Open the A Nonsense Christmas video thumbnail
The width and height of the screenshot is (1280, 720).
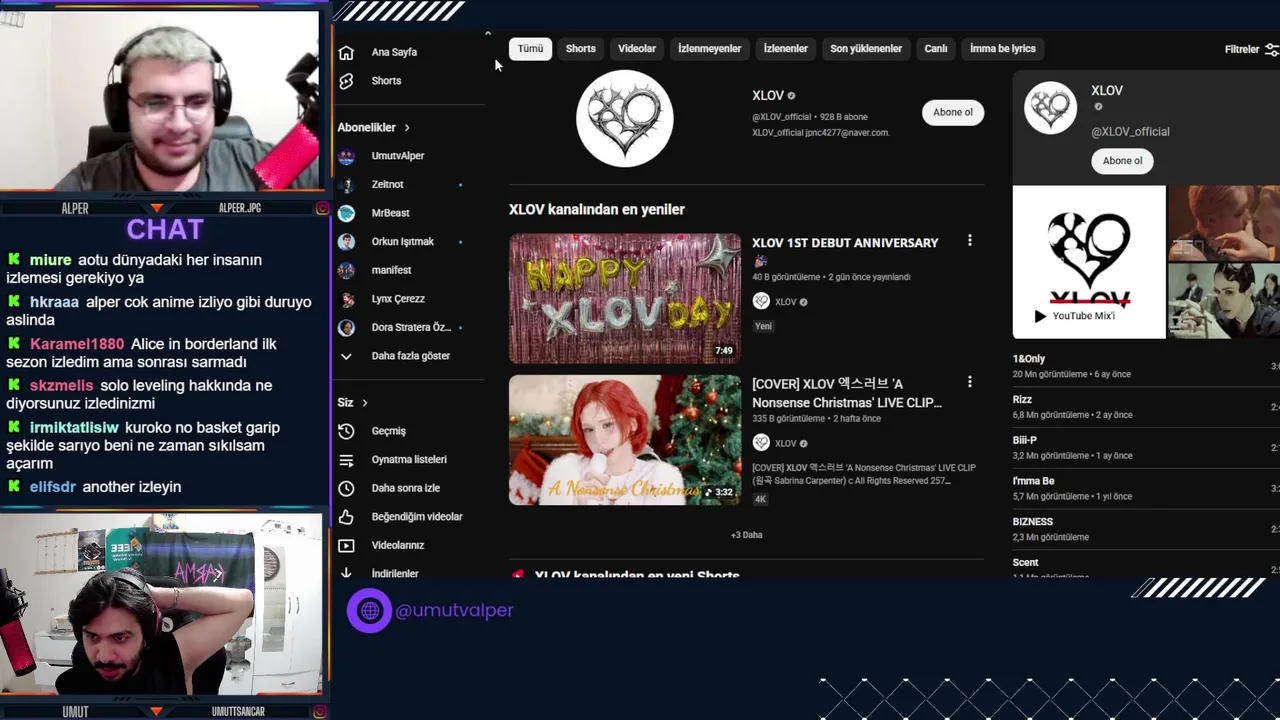[x=625, y=440]
